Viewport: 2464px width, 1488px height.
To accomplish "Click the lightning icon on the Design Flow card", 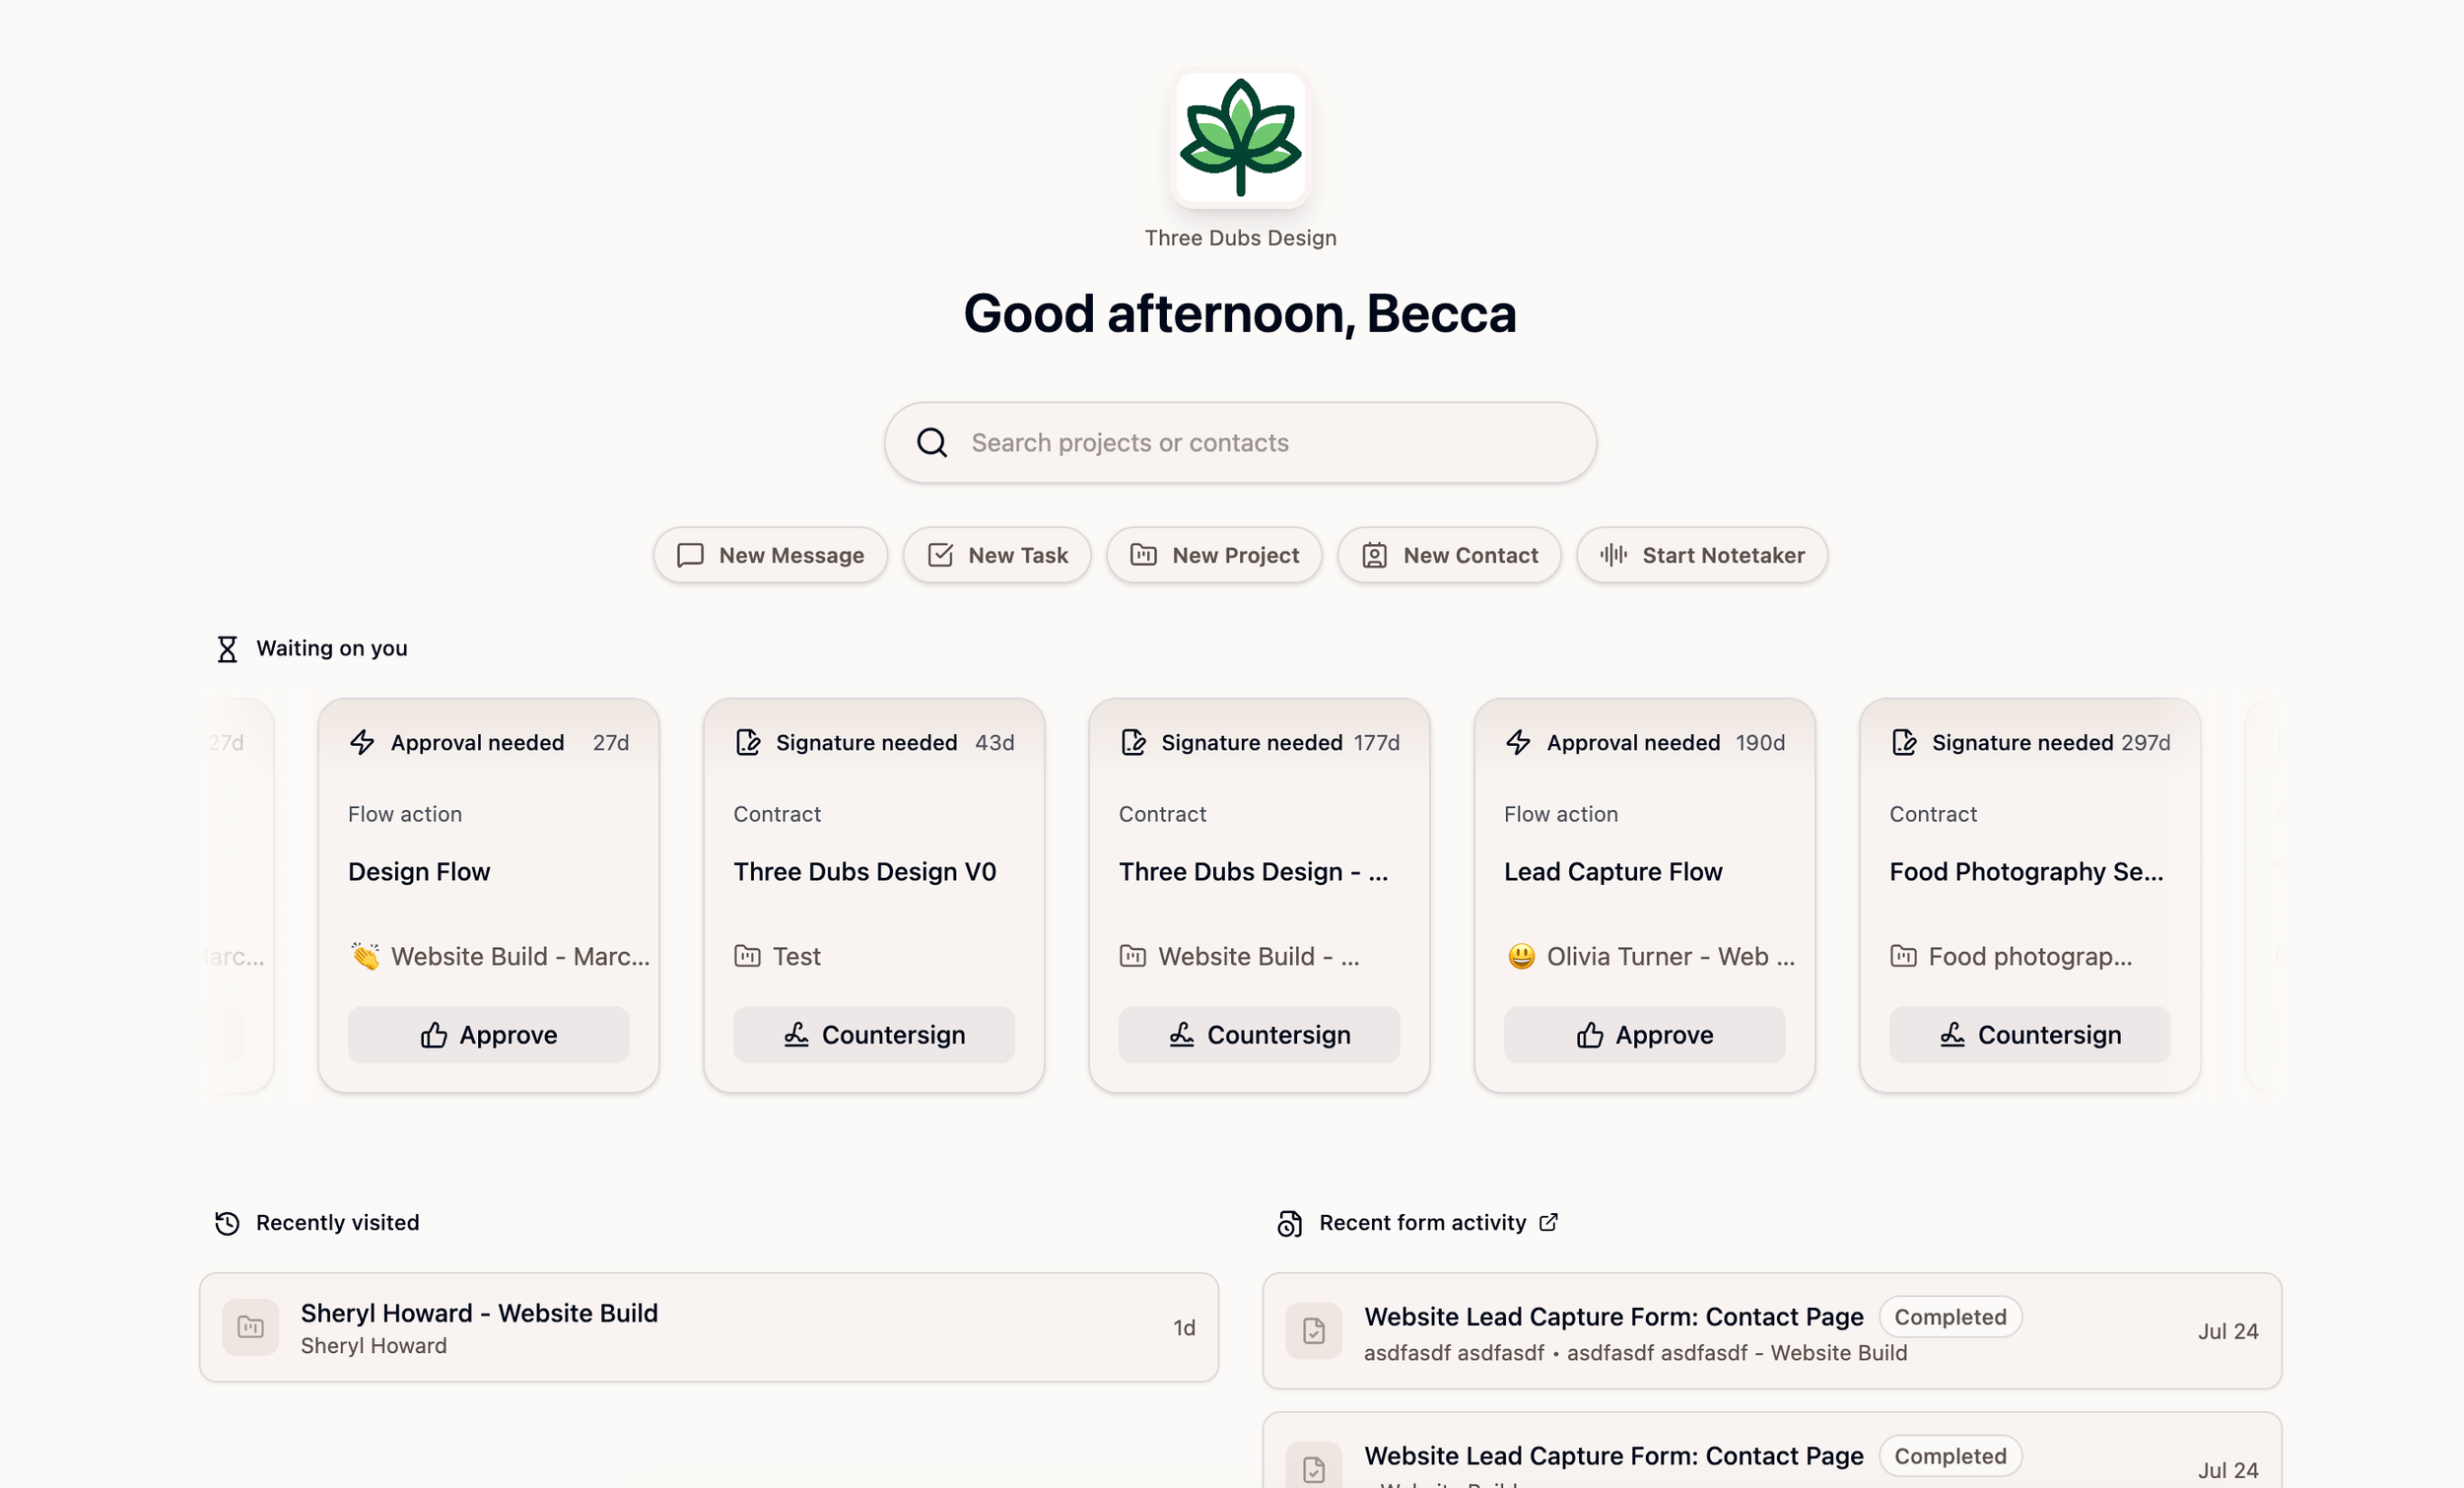I will [x=362, y=742].
